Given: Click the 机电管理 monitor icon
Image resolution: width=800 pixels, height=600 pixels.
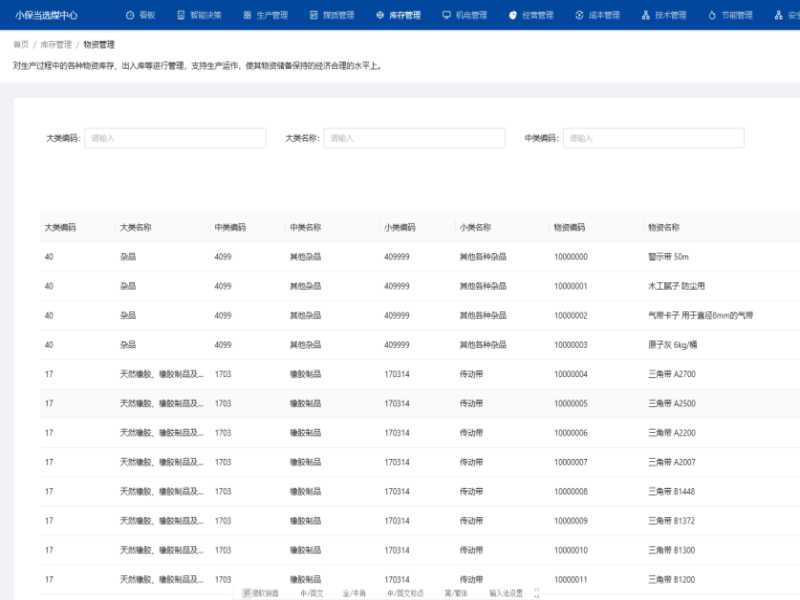Looking at the screenshot, I should click(x=446, y=15).
